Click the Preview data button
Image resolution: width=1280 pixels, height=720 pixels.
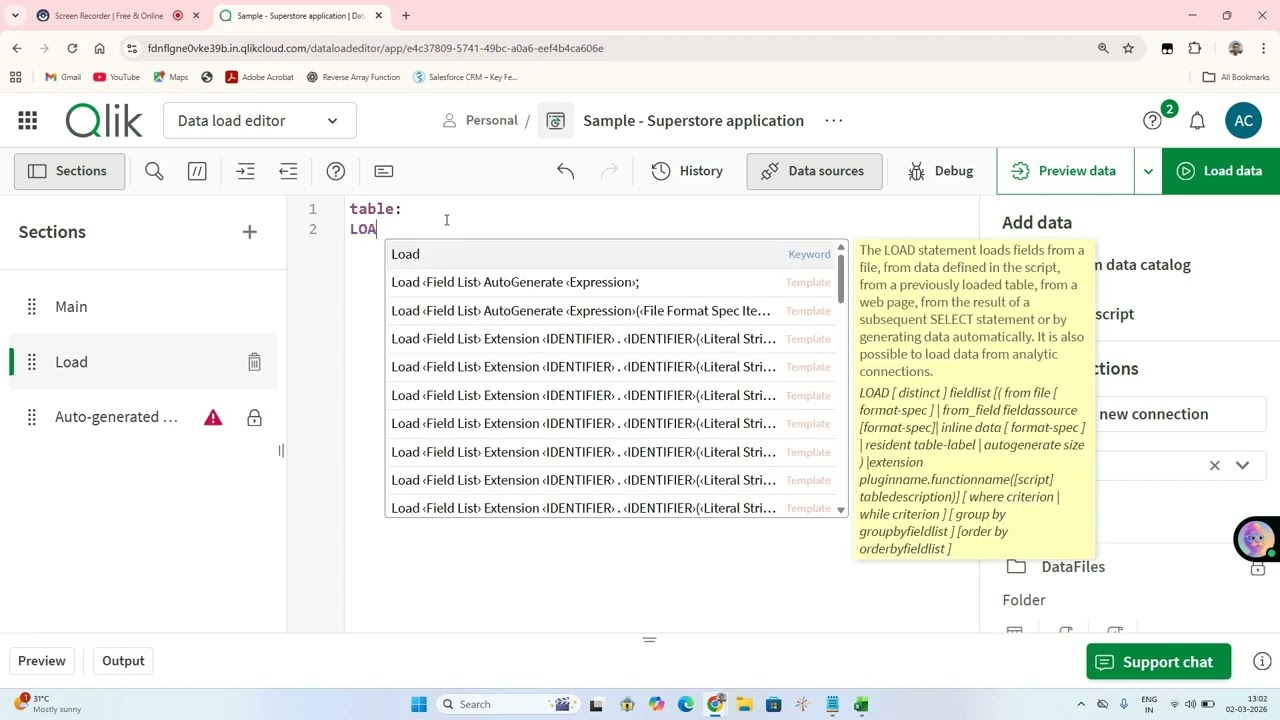1064,171
